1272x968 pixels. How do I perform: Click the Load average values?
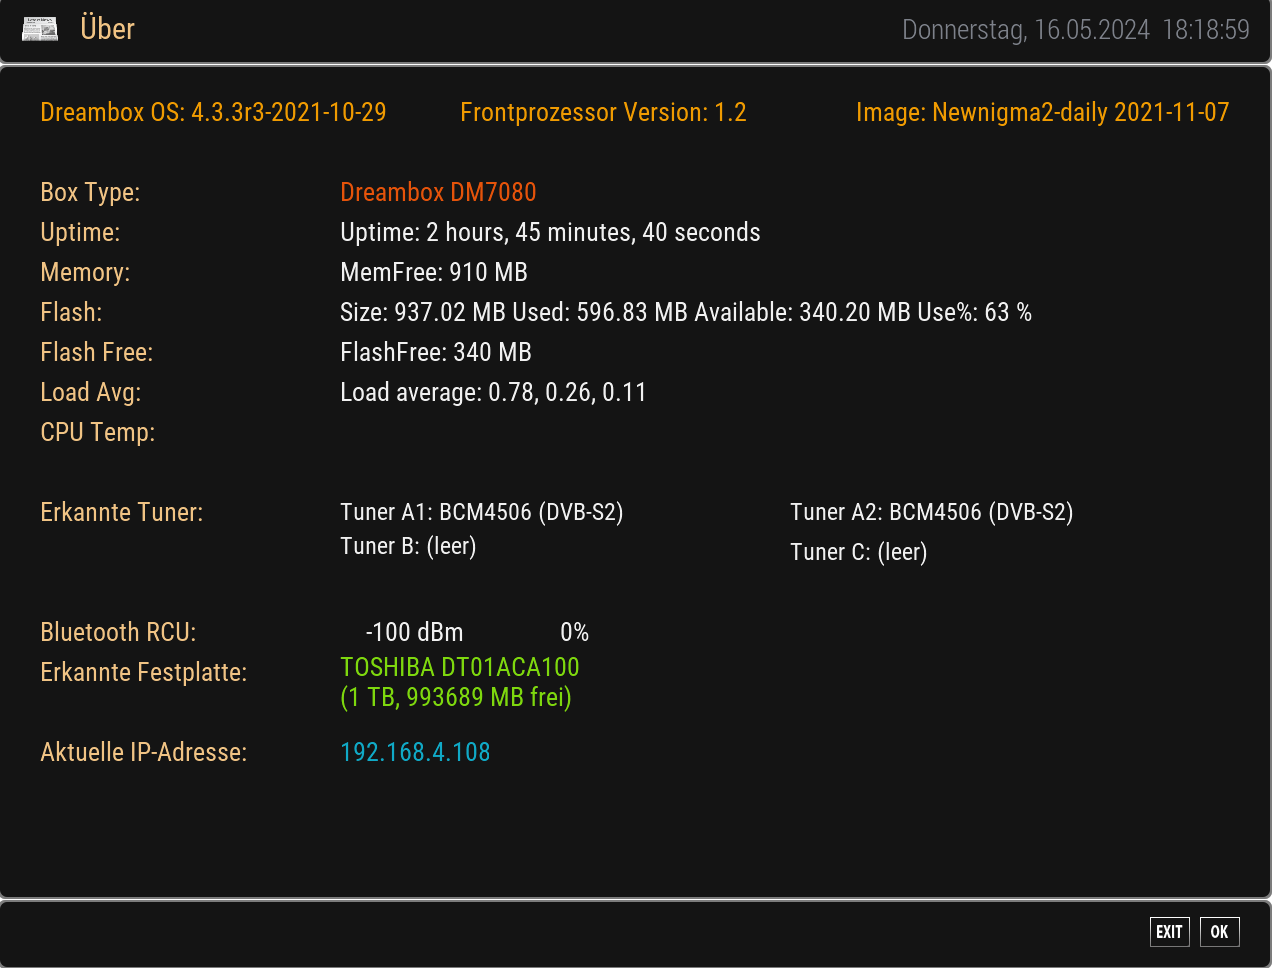tap(493, 392)
